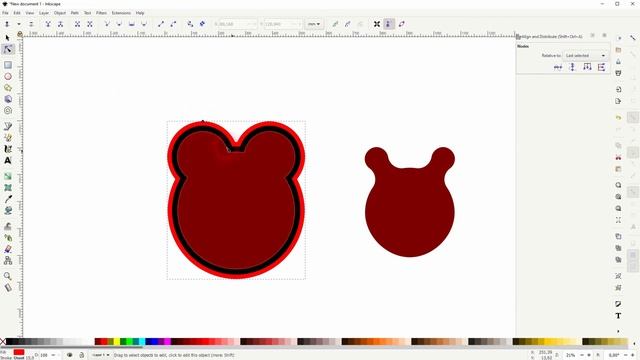
Task: Select the Measure tool
Action: (8, 287)
